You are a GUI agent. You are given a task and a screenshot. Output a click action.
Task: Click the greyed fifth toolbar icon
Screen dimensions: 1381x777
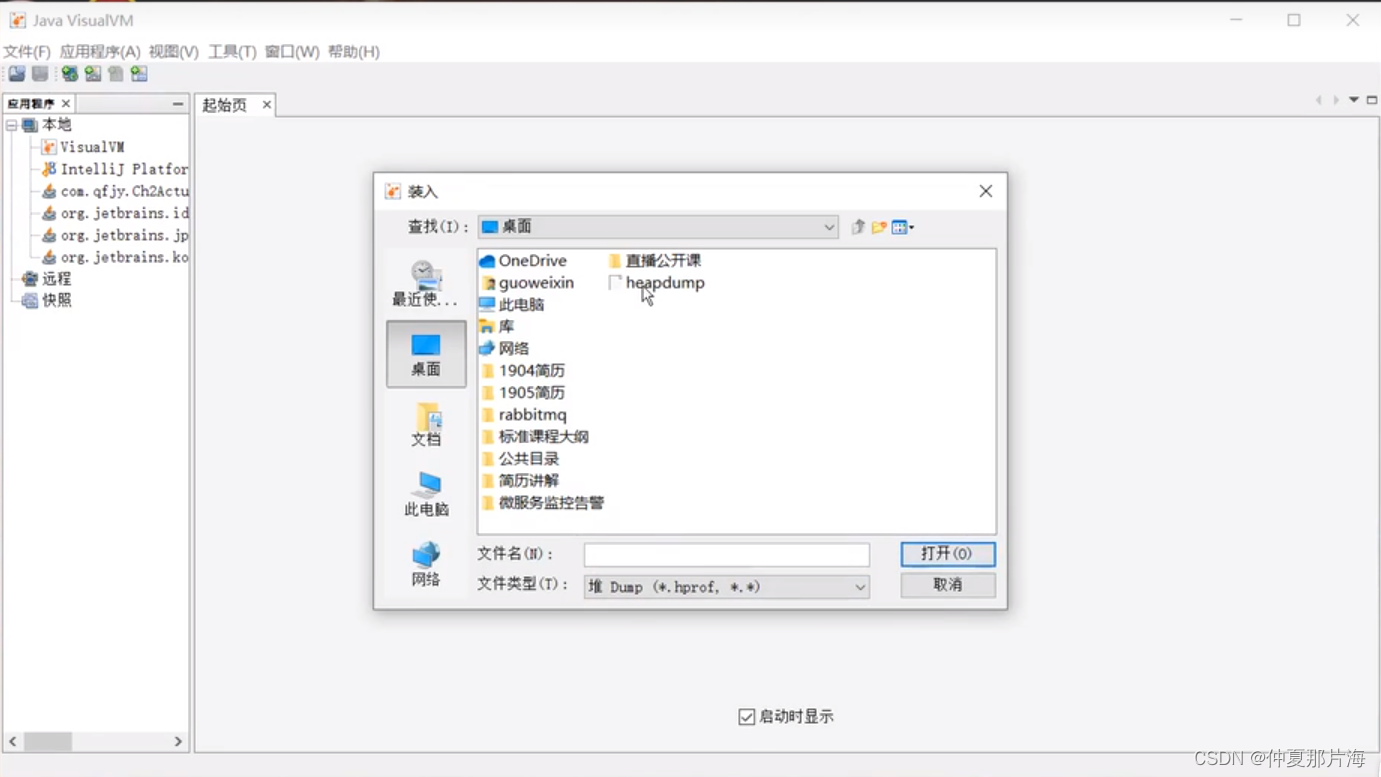pyautogui.click(x=116, y=74)
